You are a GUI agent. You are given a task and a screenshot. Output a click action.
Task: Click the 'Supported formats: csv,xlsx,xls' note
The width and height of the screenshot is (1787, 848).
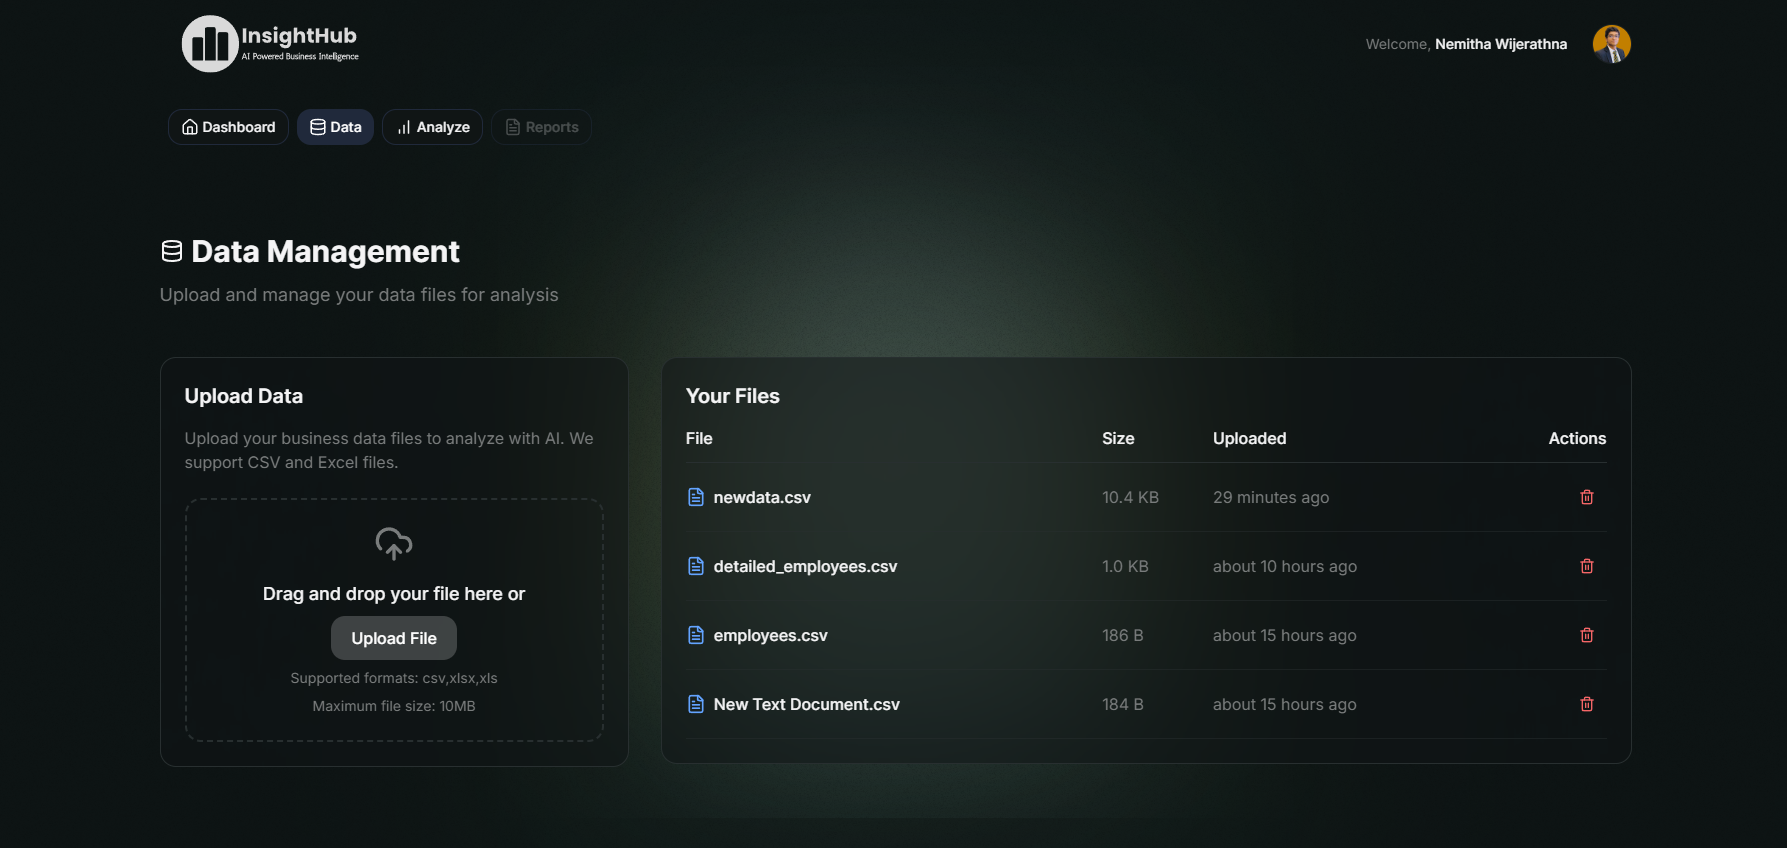pyautogui.click(x=394, y=678)
